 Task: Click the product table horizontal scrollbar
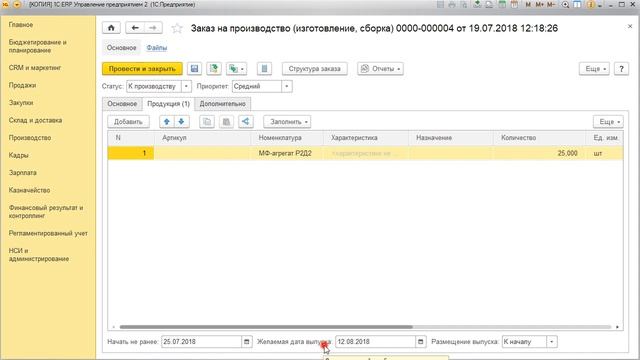click(266, 327)
